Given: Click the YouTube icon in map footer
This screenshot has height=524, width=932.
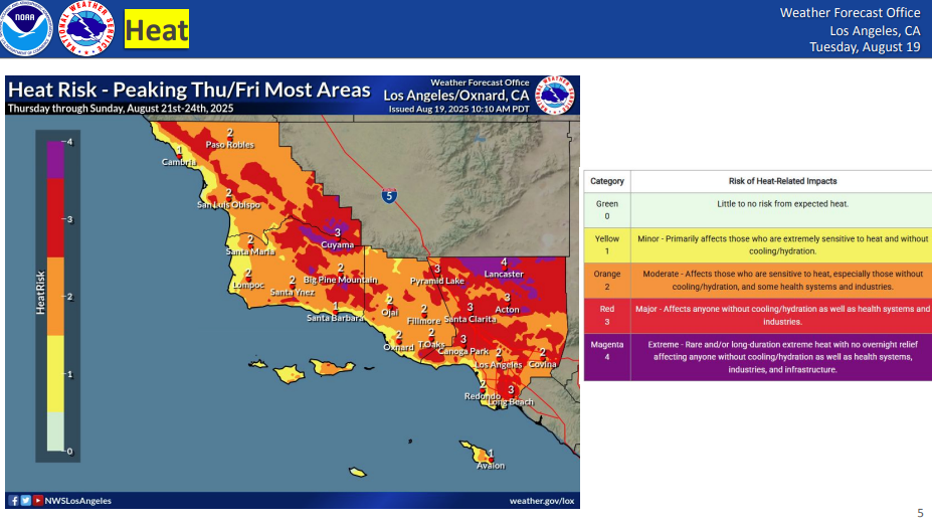Looking at the screenshot, I should click(37, 500).
